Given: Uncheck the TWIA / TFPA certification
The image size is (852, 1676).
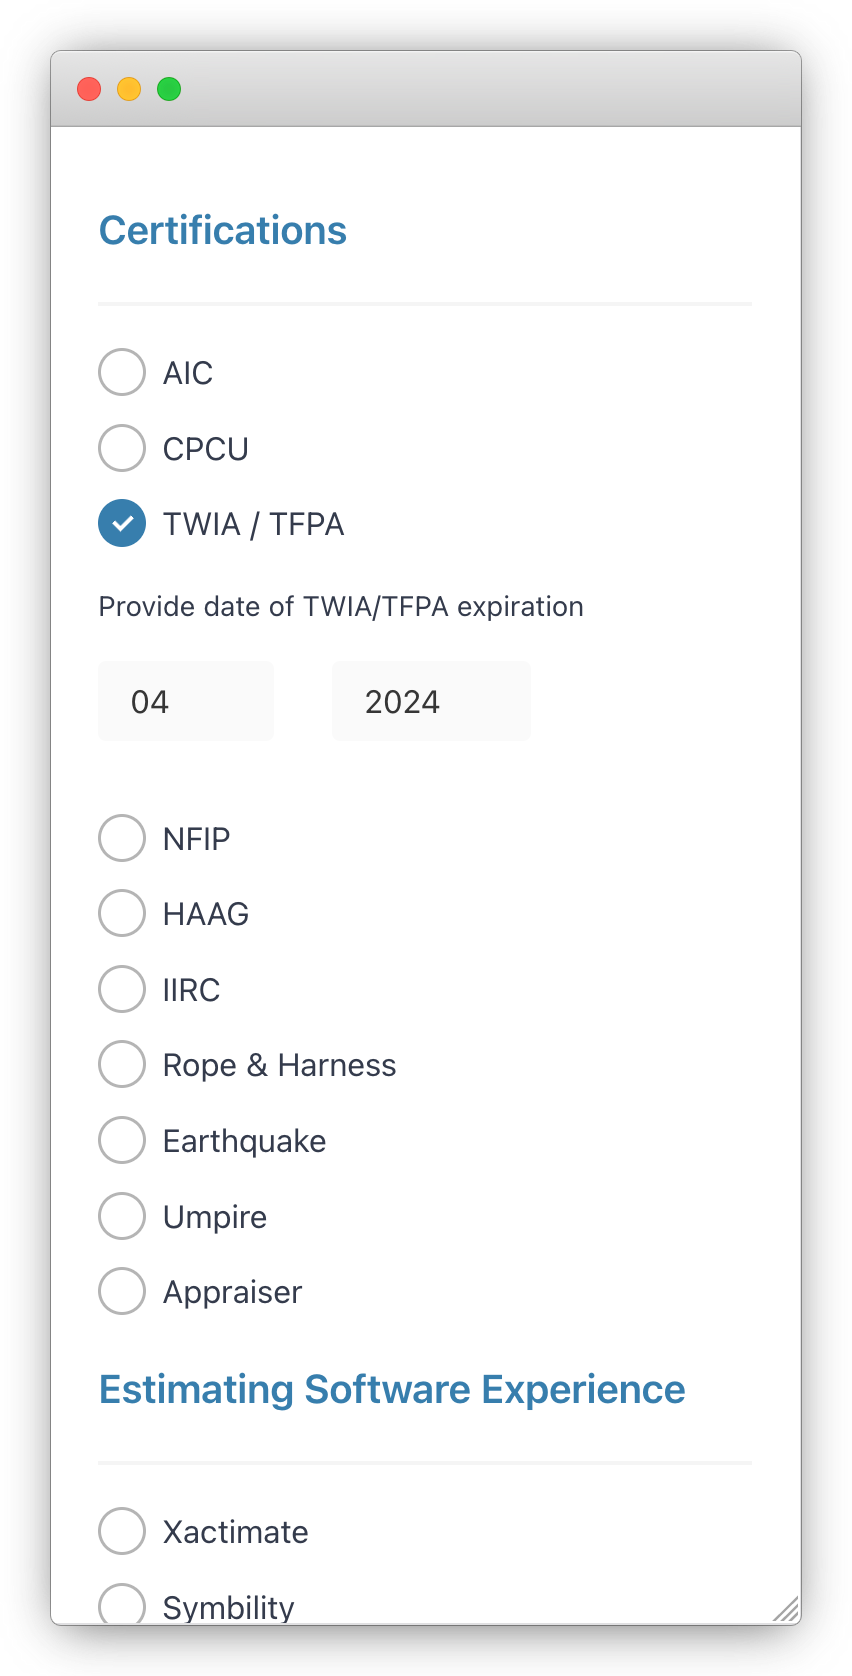Looking at the screenshot, I should pos(122,523).
